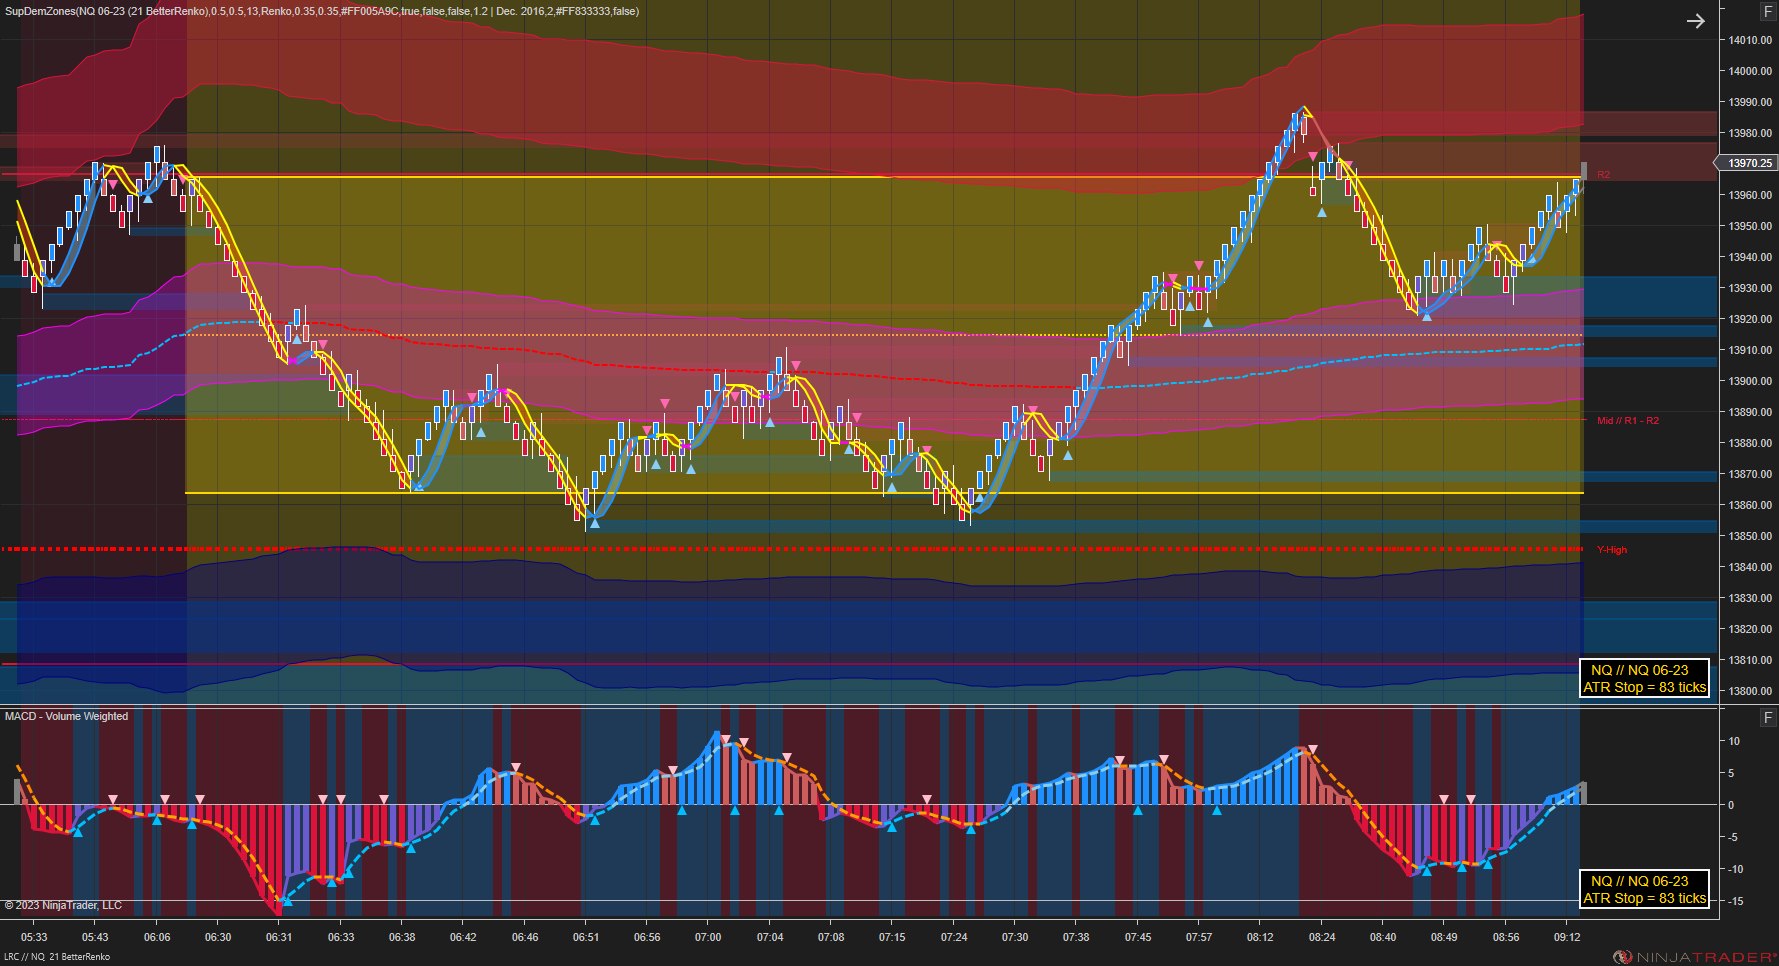Click the Mid // R1 - R2 label
This screenshot has width=1779, height=966.
tap(1627, 421)
